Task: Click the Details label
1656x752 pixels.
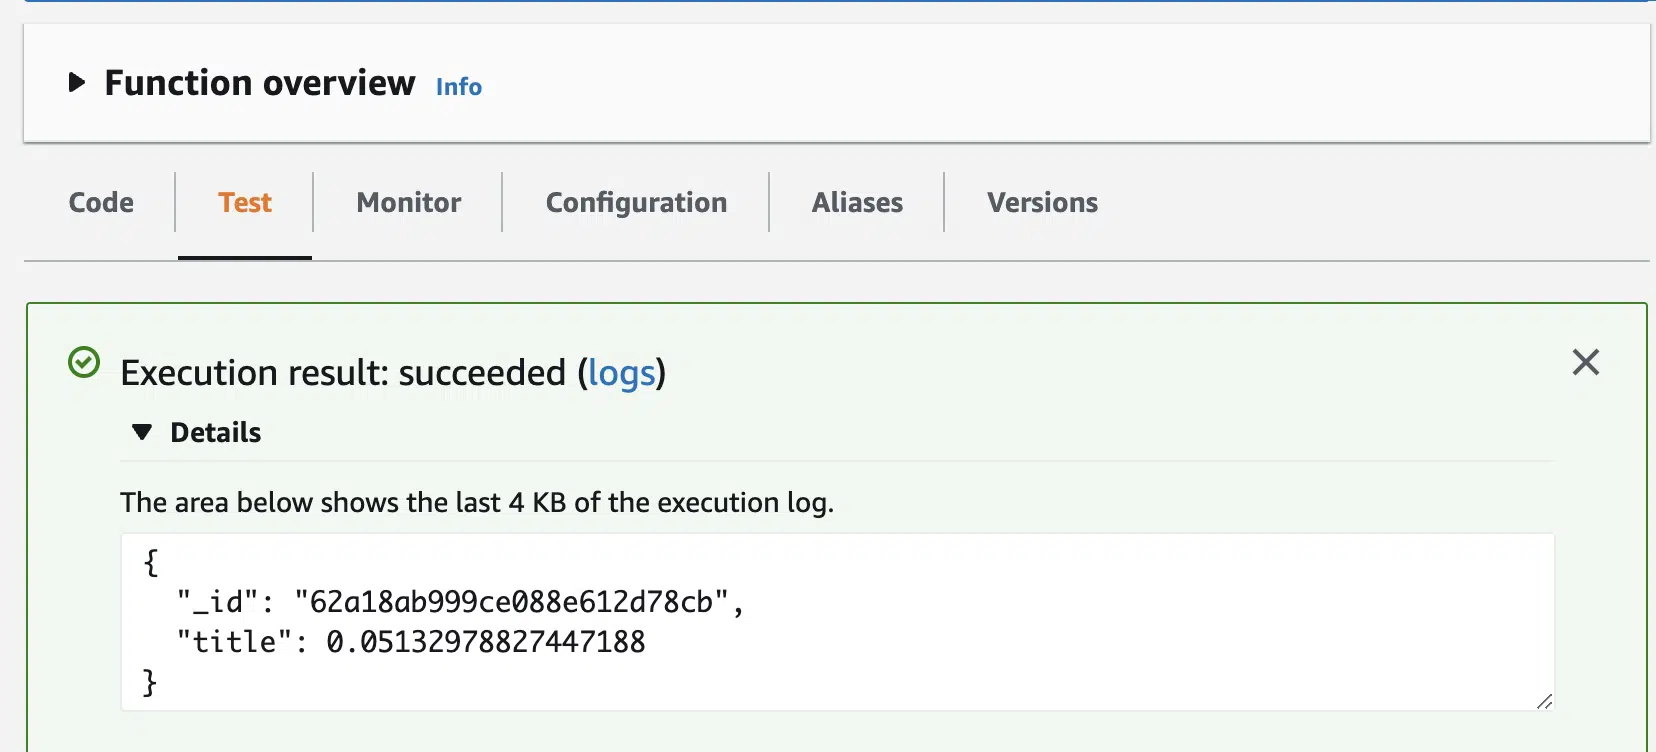Action: tap(216, 432)
